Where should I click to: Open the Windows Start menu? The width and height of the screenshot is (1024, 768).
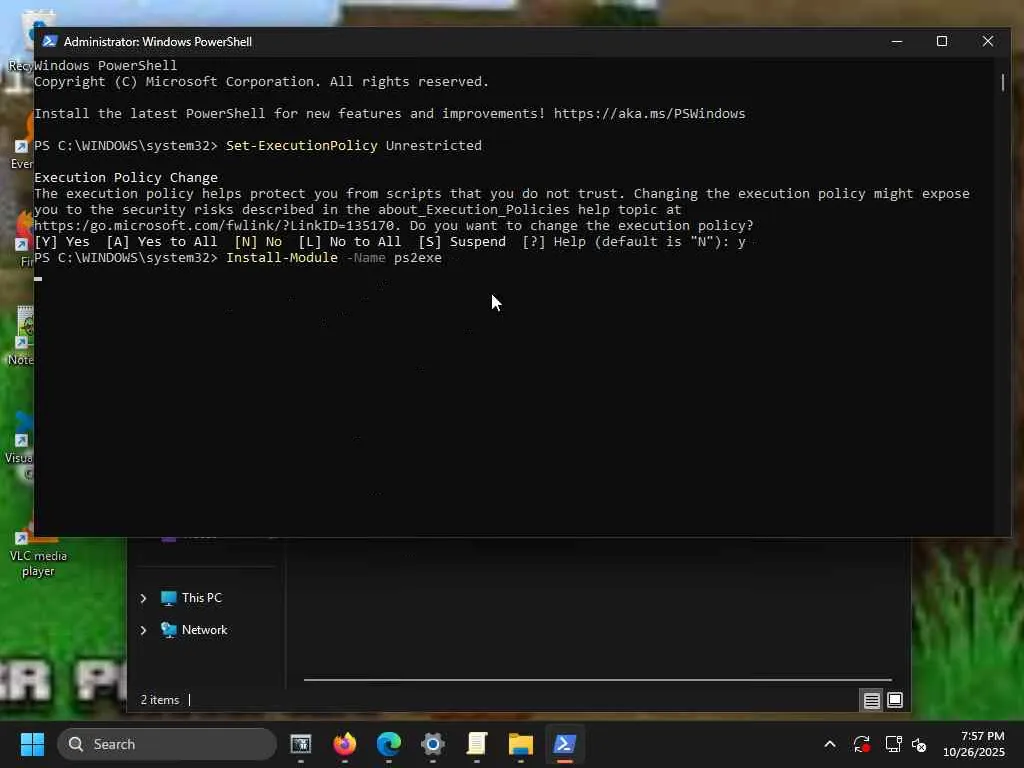pos(32,744)
